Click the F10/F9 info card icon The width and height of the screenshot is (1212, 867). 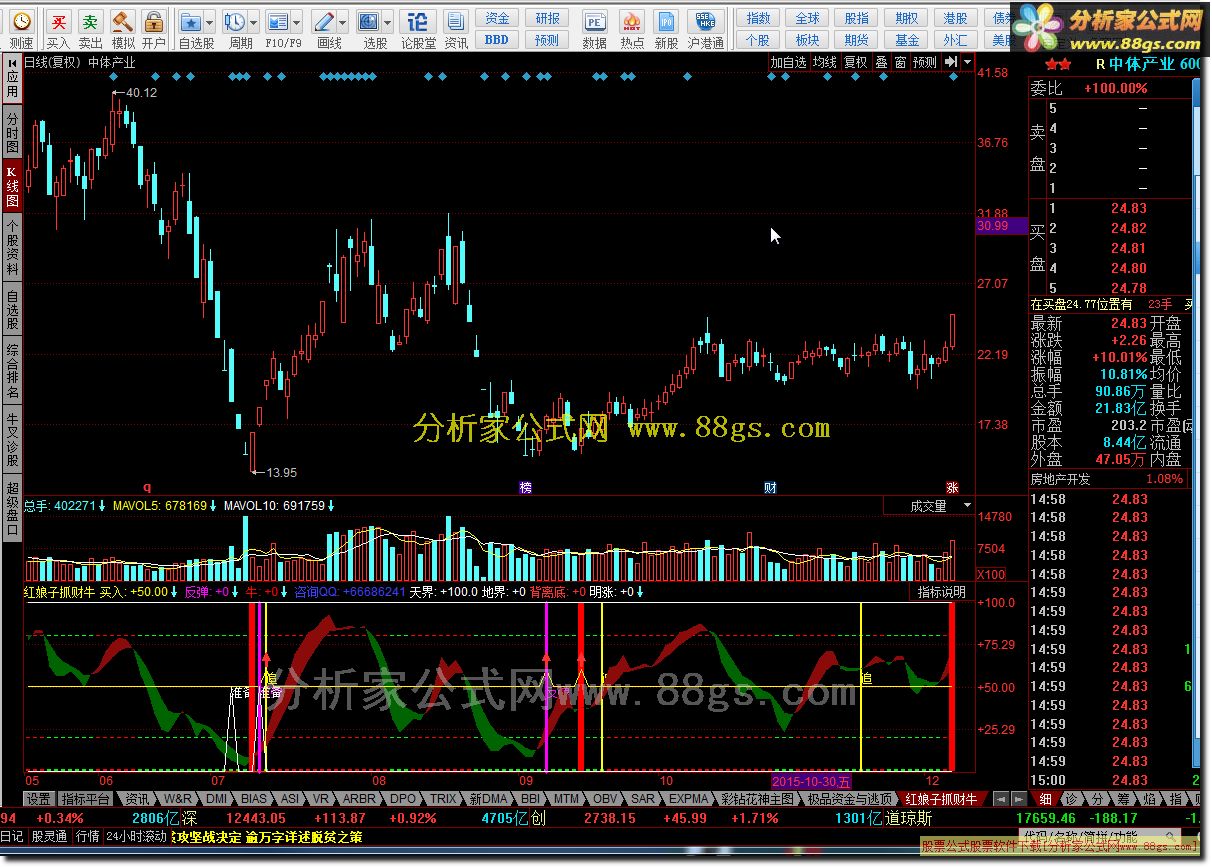[x=278, y=20]
